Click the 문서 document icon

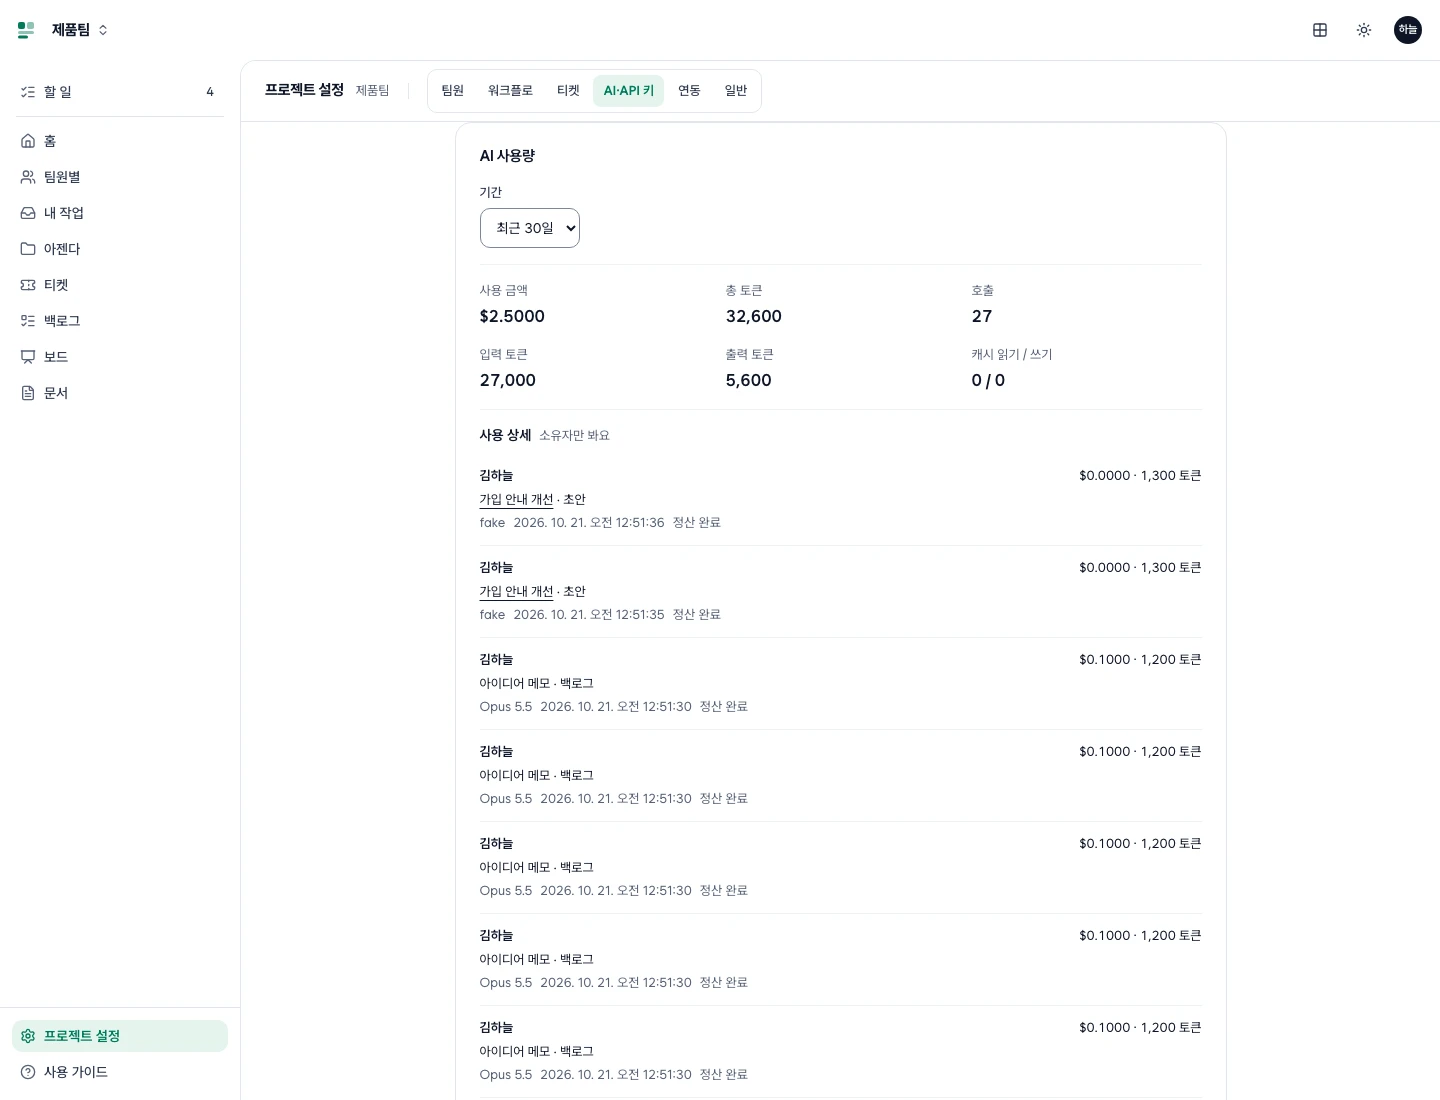[28, 393]
